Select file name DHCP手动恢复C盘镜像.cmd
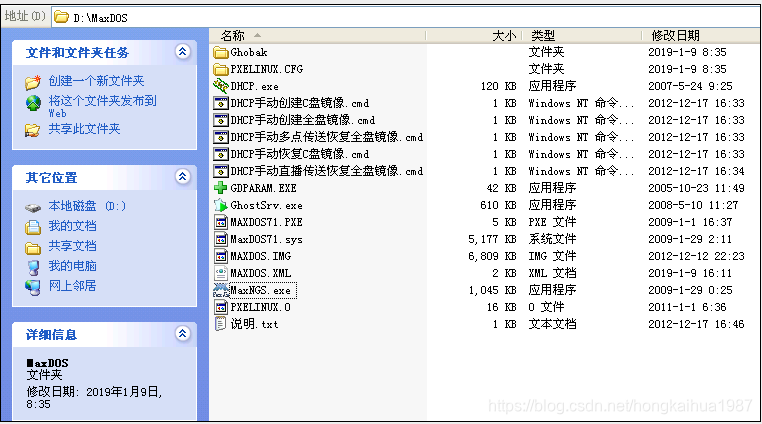This screenshot has height=424, width=762. [x=300, y=154]
